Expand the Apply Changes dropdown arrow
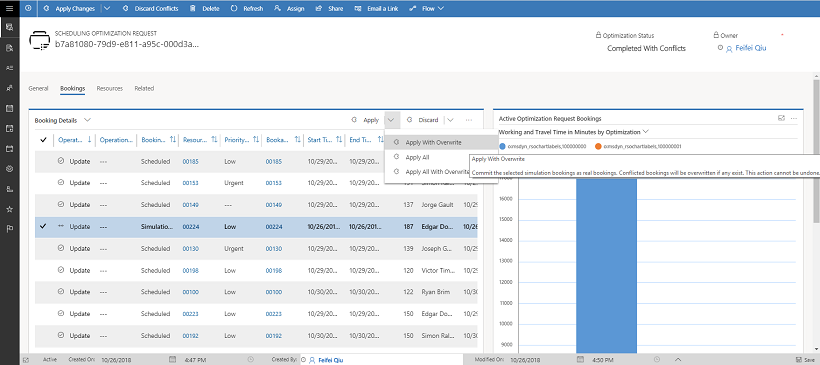Screen dimensions: 820x365 pyautogui.click(x=107, y=8)
